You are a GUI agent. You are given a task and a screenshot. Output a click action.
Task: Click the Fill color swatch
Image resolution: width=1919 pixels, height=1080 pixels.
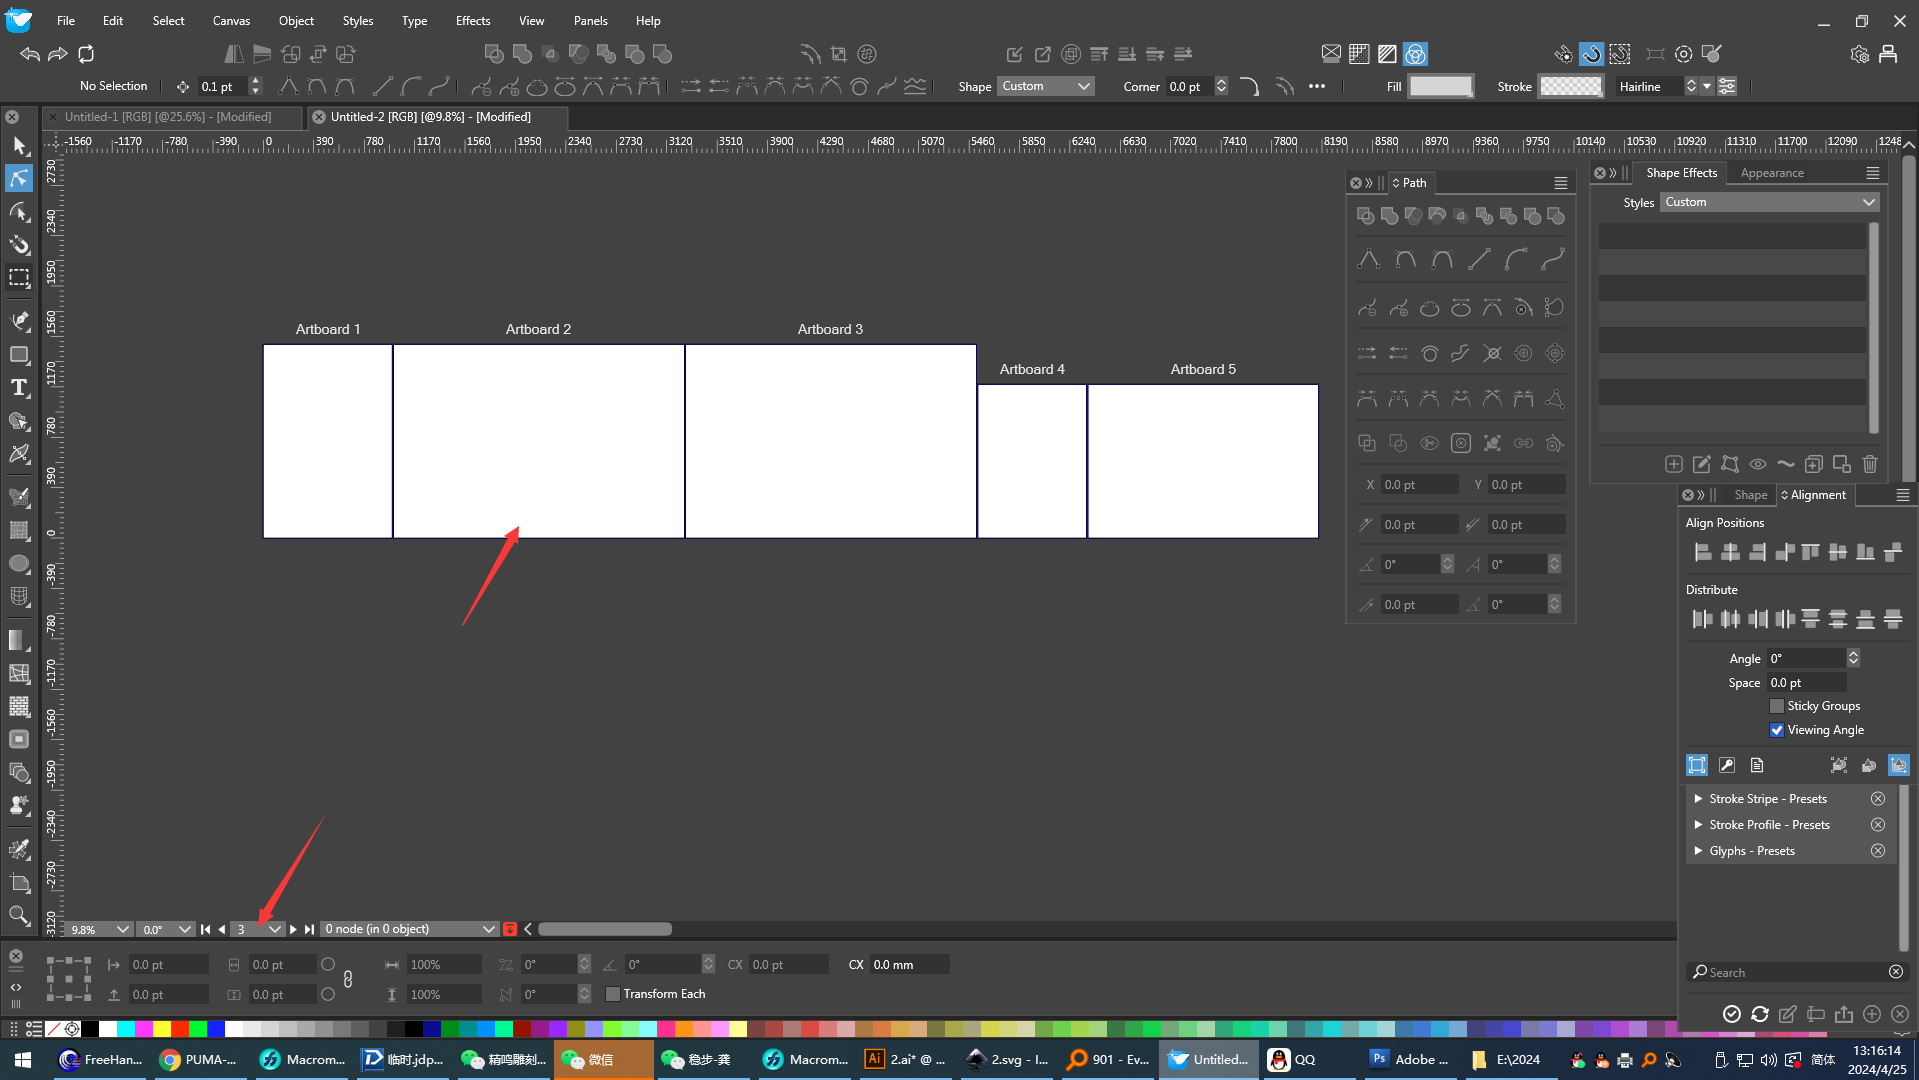coord(1440,86)
